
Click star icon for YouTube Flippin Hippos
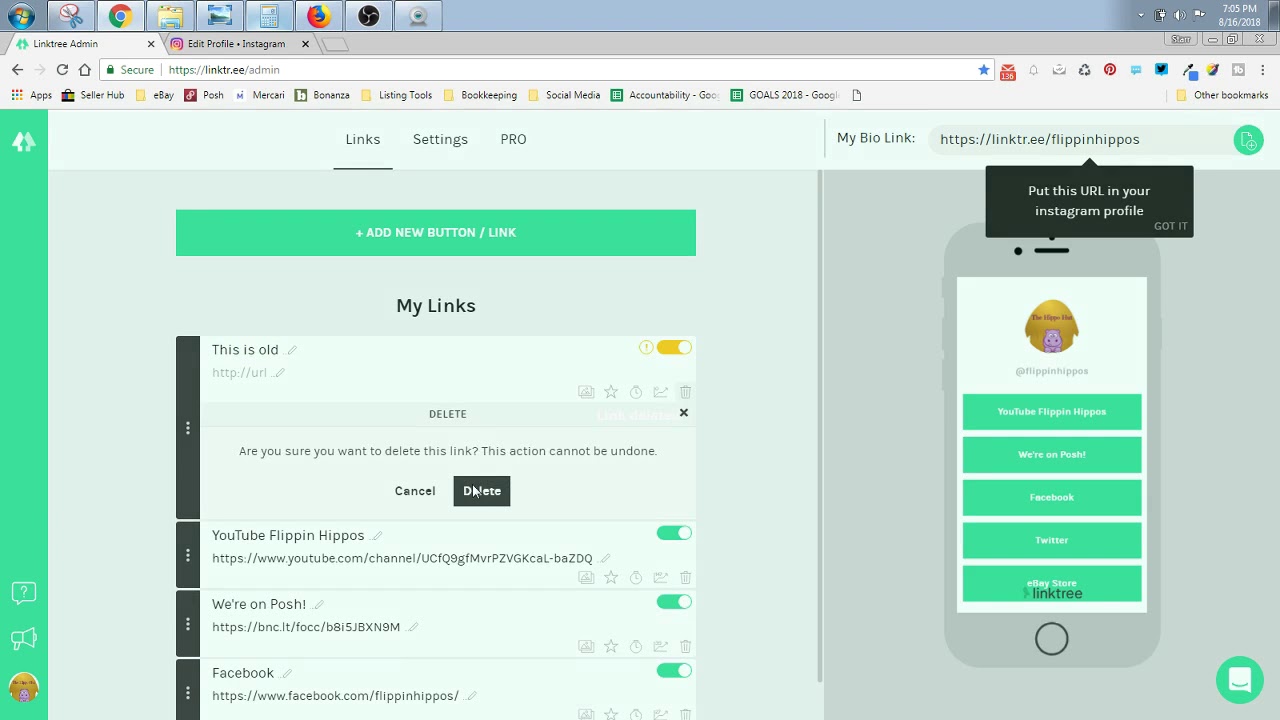[x=611, y=577]
